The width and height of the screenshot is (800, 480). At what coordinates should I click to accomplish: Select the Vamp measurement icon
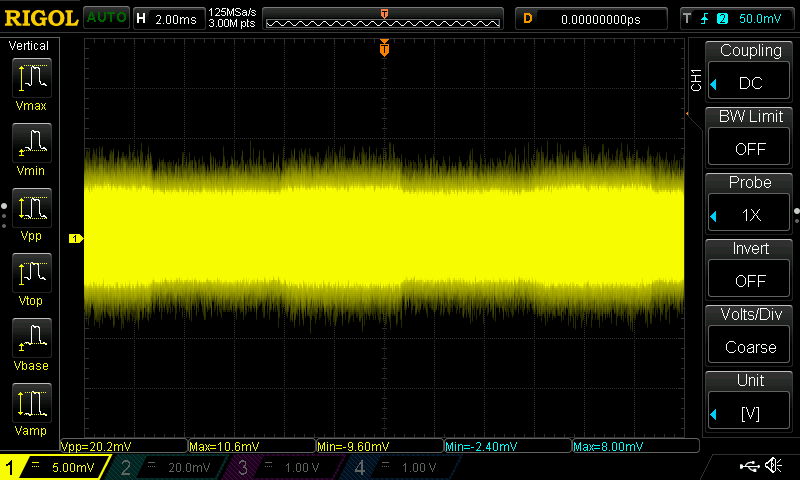[31, 403]
